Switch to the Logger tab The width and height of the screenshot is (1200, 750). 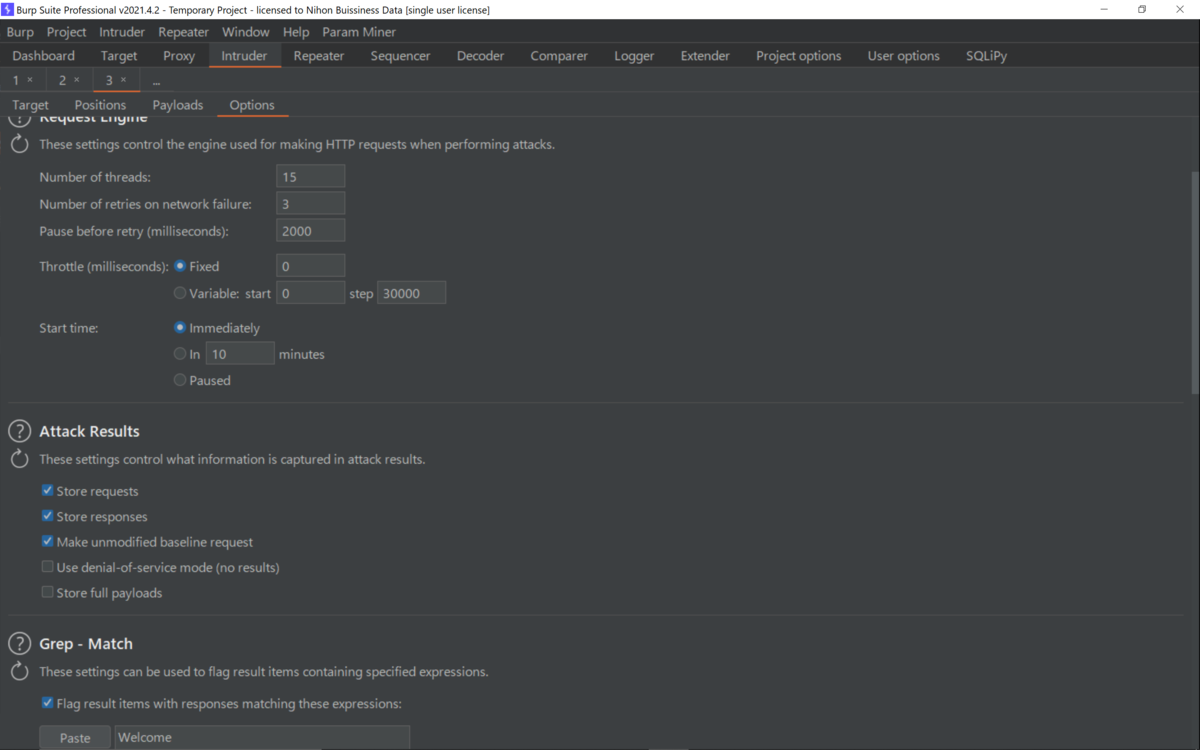coord(634,56)
